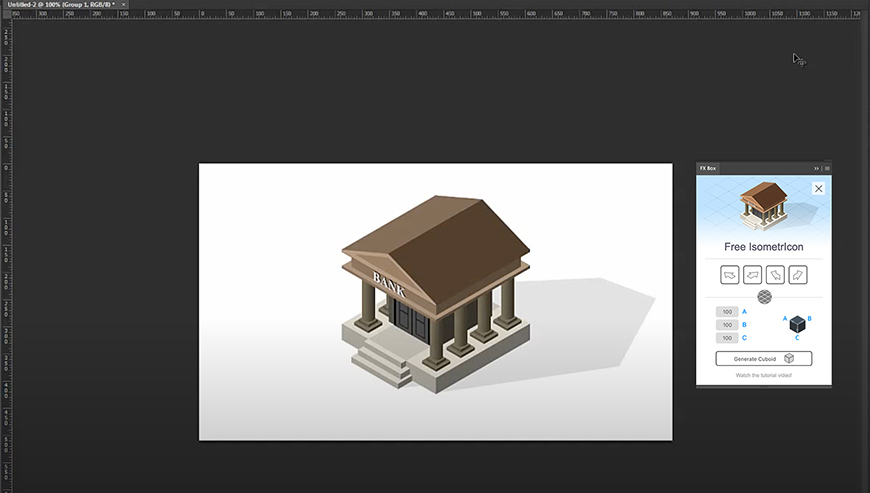Screen dimensions: 870x493
Task: Close the Untitled-2 document tab
Action: click(123, 4)
